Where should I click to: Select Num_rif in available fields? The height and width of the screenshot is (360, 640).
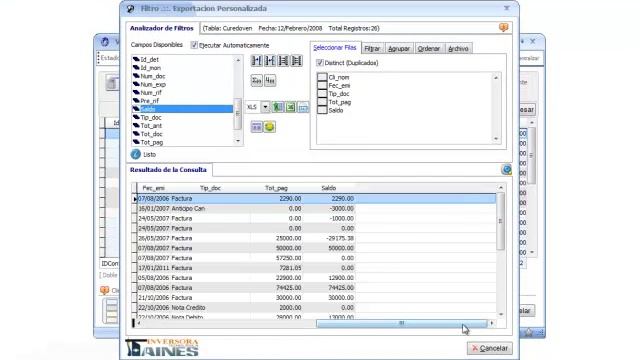(x=151, y=93)
